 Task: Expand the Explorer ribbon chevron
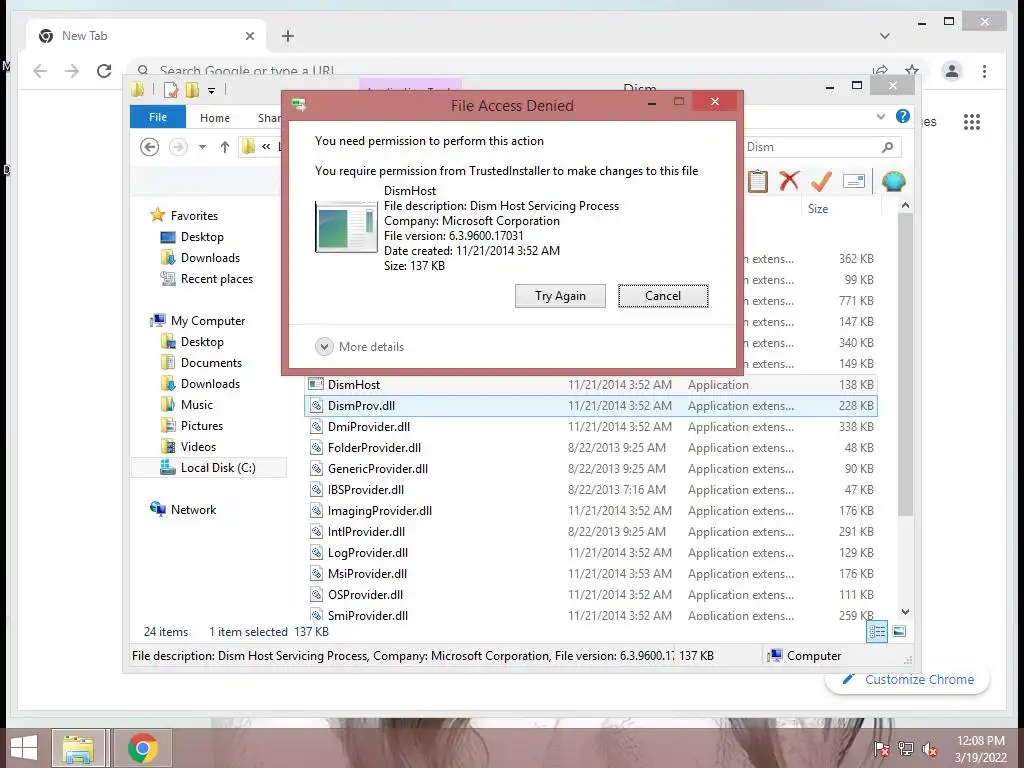(880, 116)
